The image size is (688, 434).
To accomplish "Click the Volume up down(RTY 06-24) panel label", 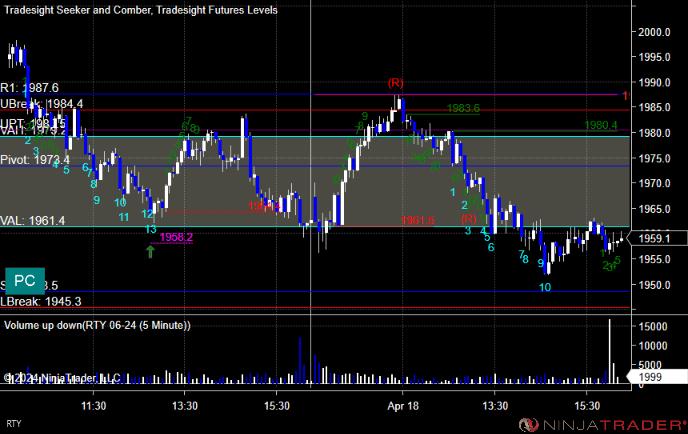I will (x=97, y=325).
